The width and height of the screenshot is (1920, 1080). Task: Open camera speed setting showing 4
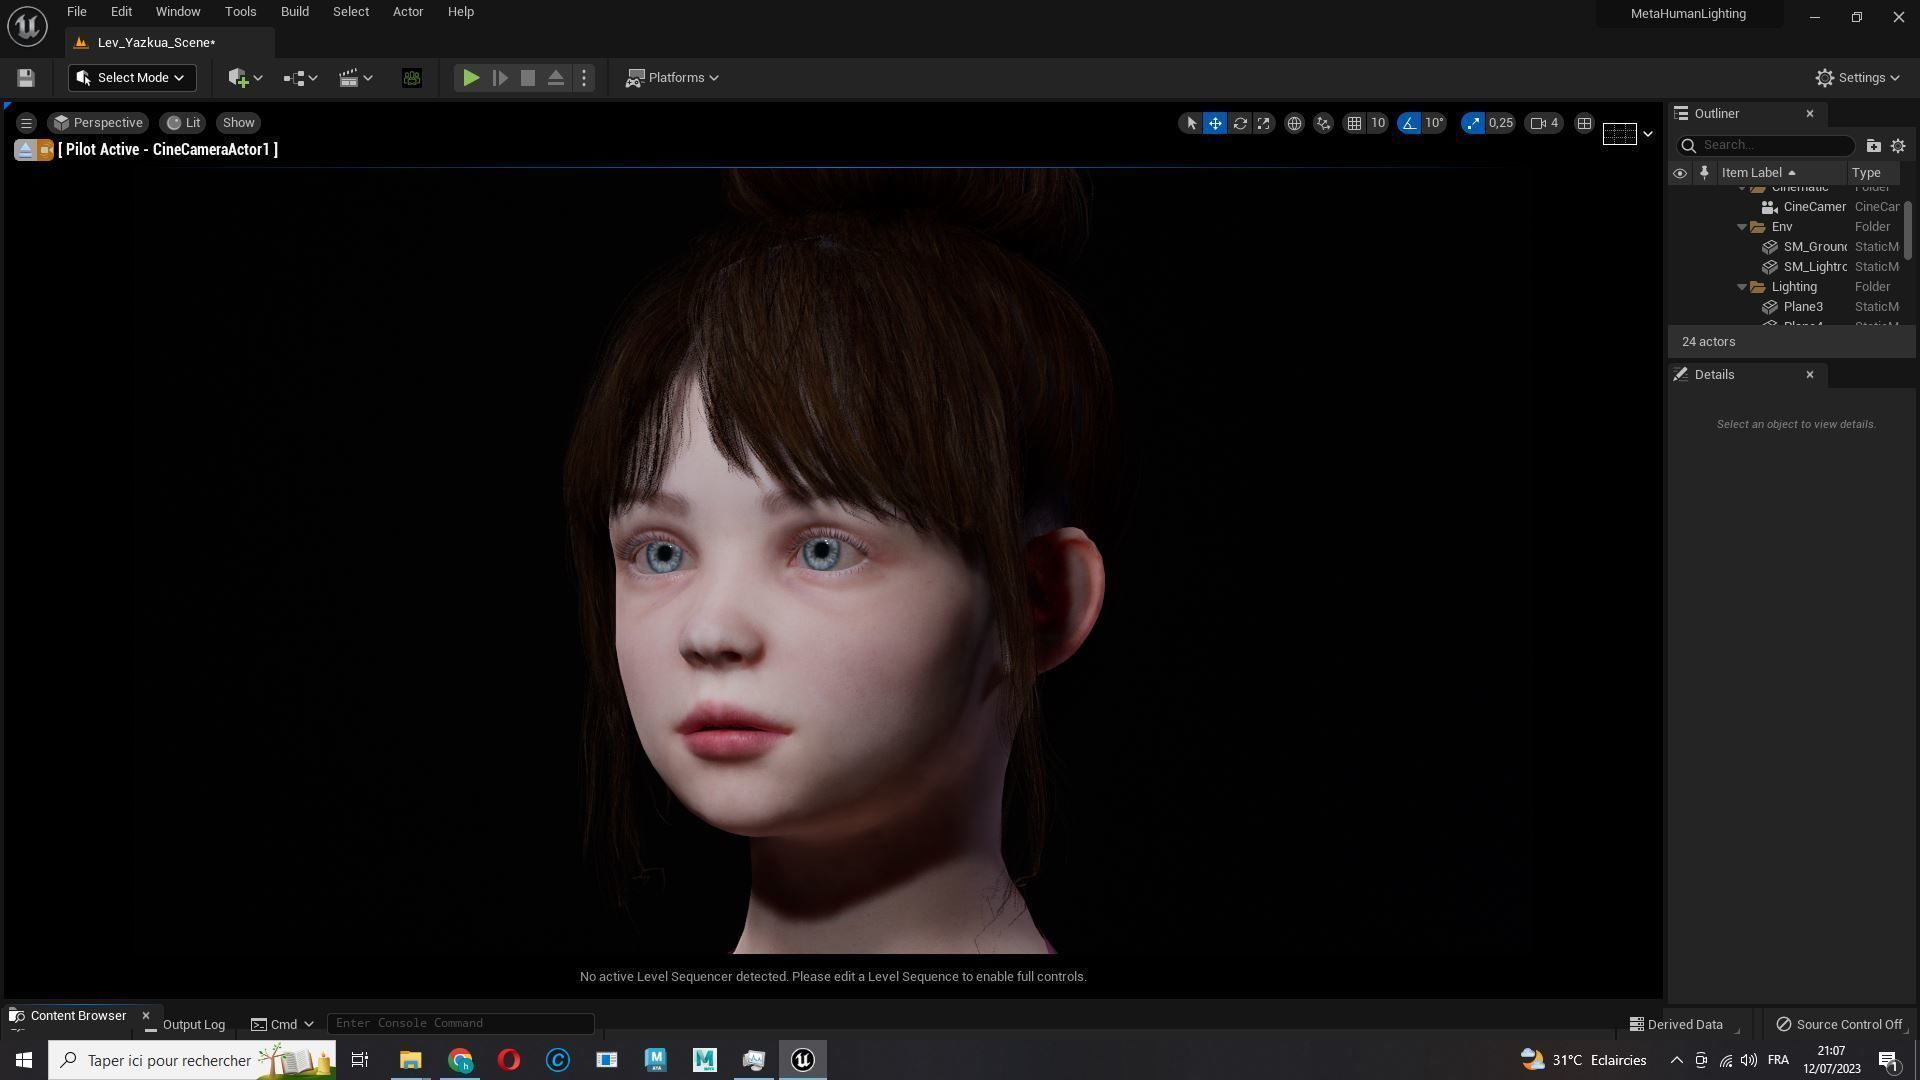(1545, 123)
